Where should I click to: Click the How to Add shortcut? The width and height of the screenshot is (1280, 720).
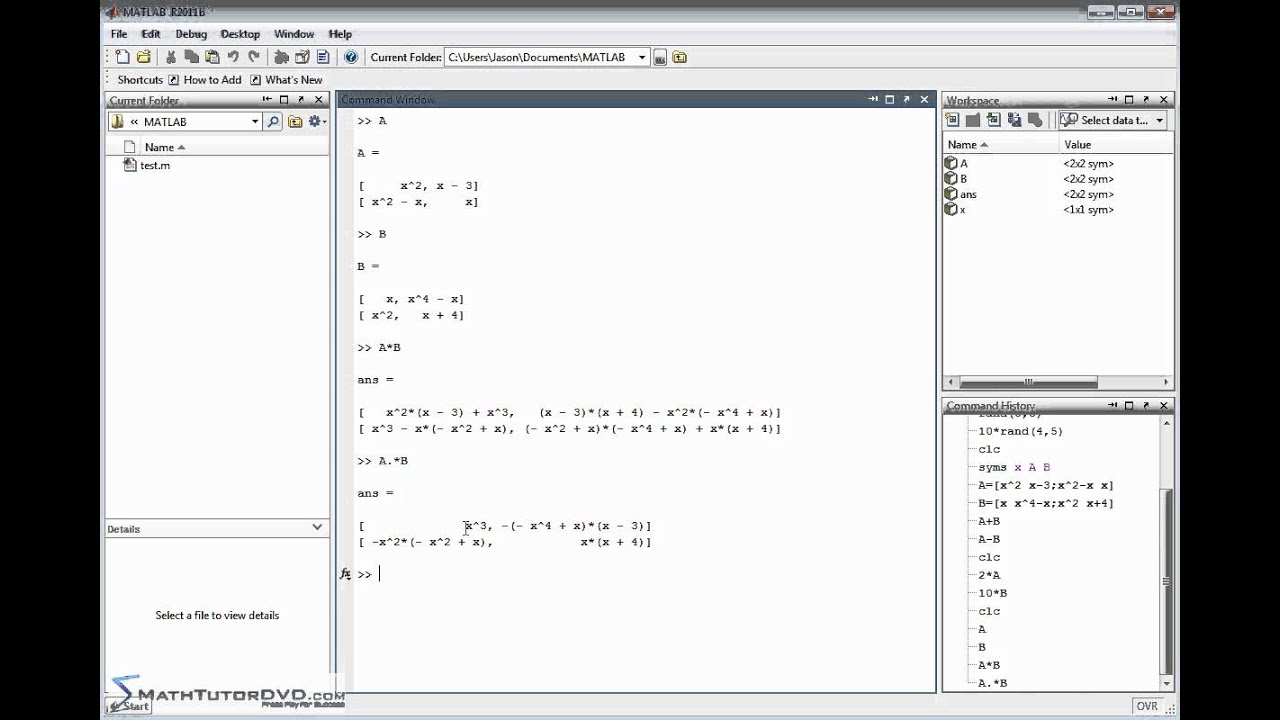point(204,80)
